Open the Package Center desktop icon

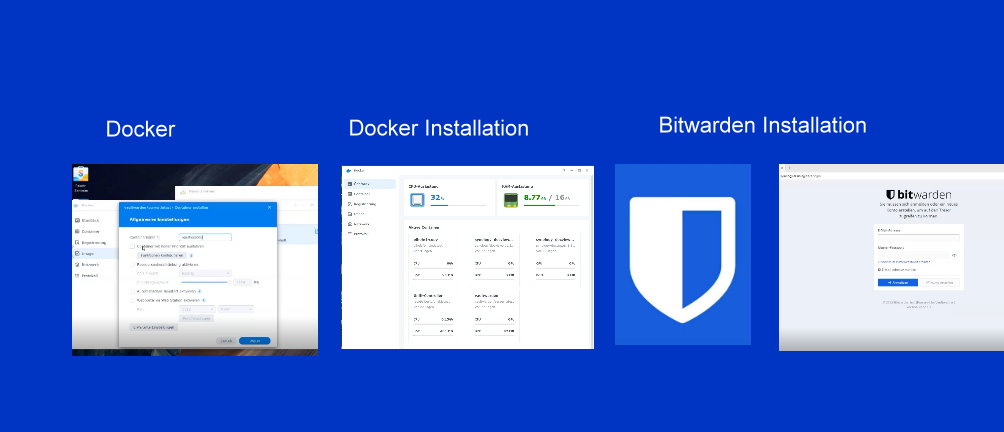(x=81, y=175)
